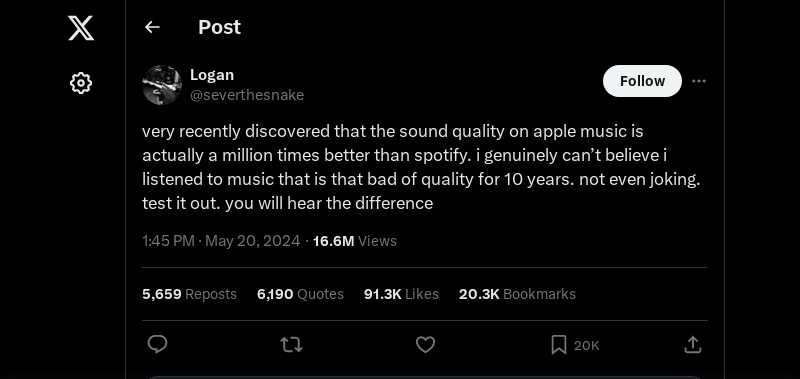The height and width of the screenshot is (379, 800).
Task: Click the X logo icon
Action: pyautogui.click(x=81, y=28)
